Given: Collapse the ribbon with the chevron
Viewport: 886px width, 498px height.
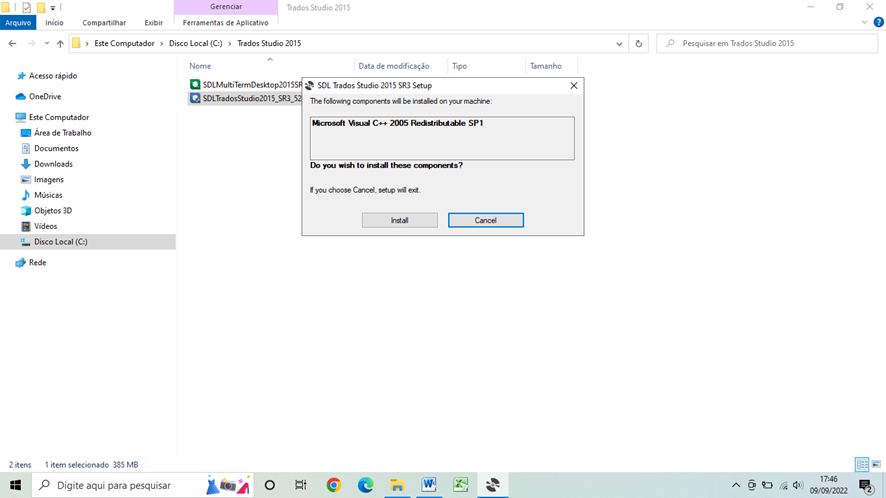Looking at the screenshot, I should click(865, 23).
